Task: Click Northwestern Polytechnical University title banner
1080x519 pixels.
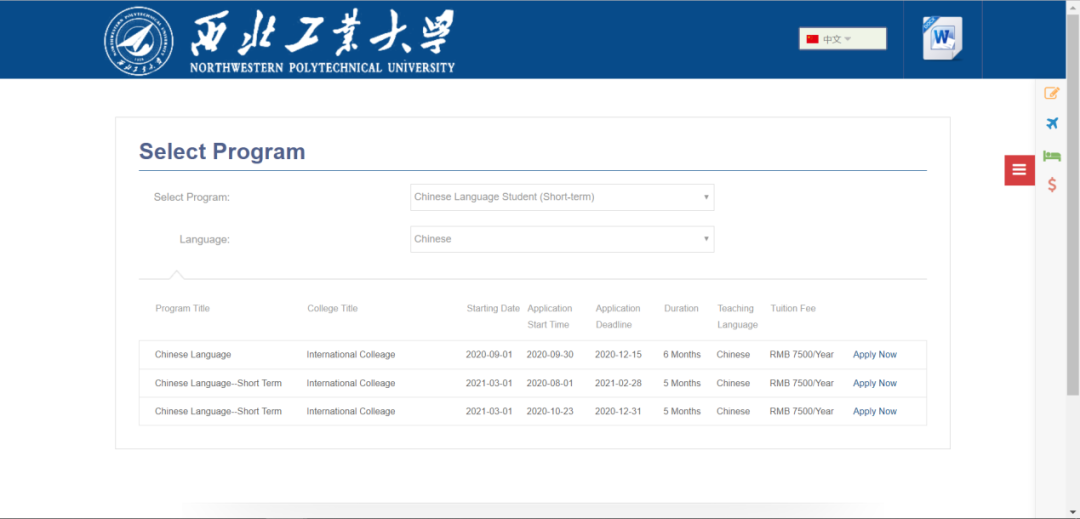Action: click(322, 41)
